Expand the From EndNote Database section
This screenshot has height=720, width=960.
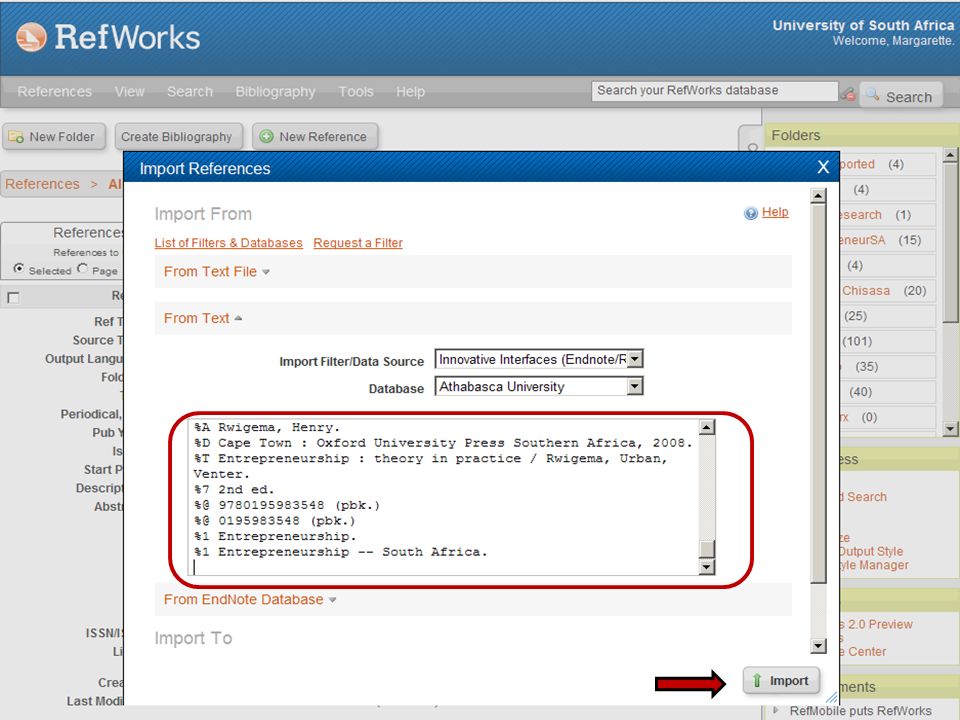click(x=250, y=599)
